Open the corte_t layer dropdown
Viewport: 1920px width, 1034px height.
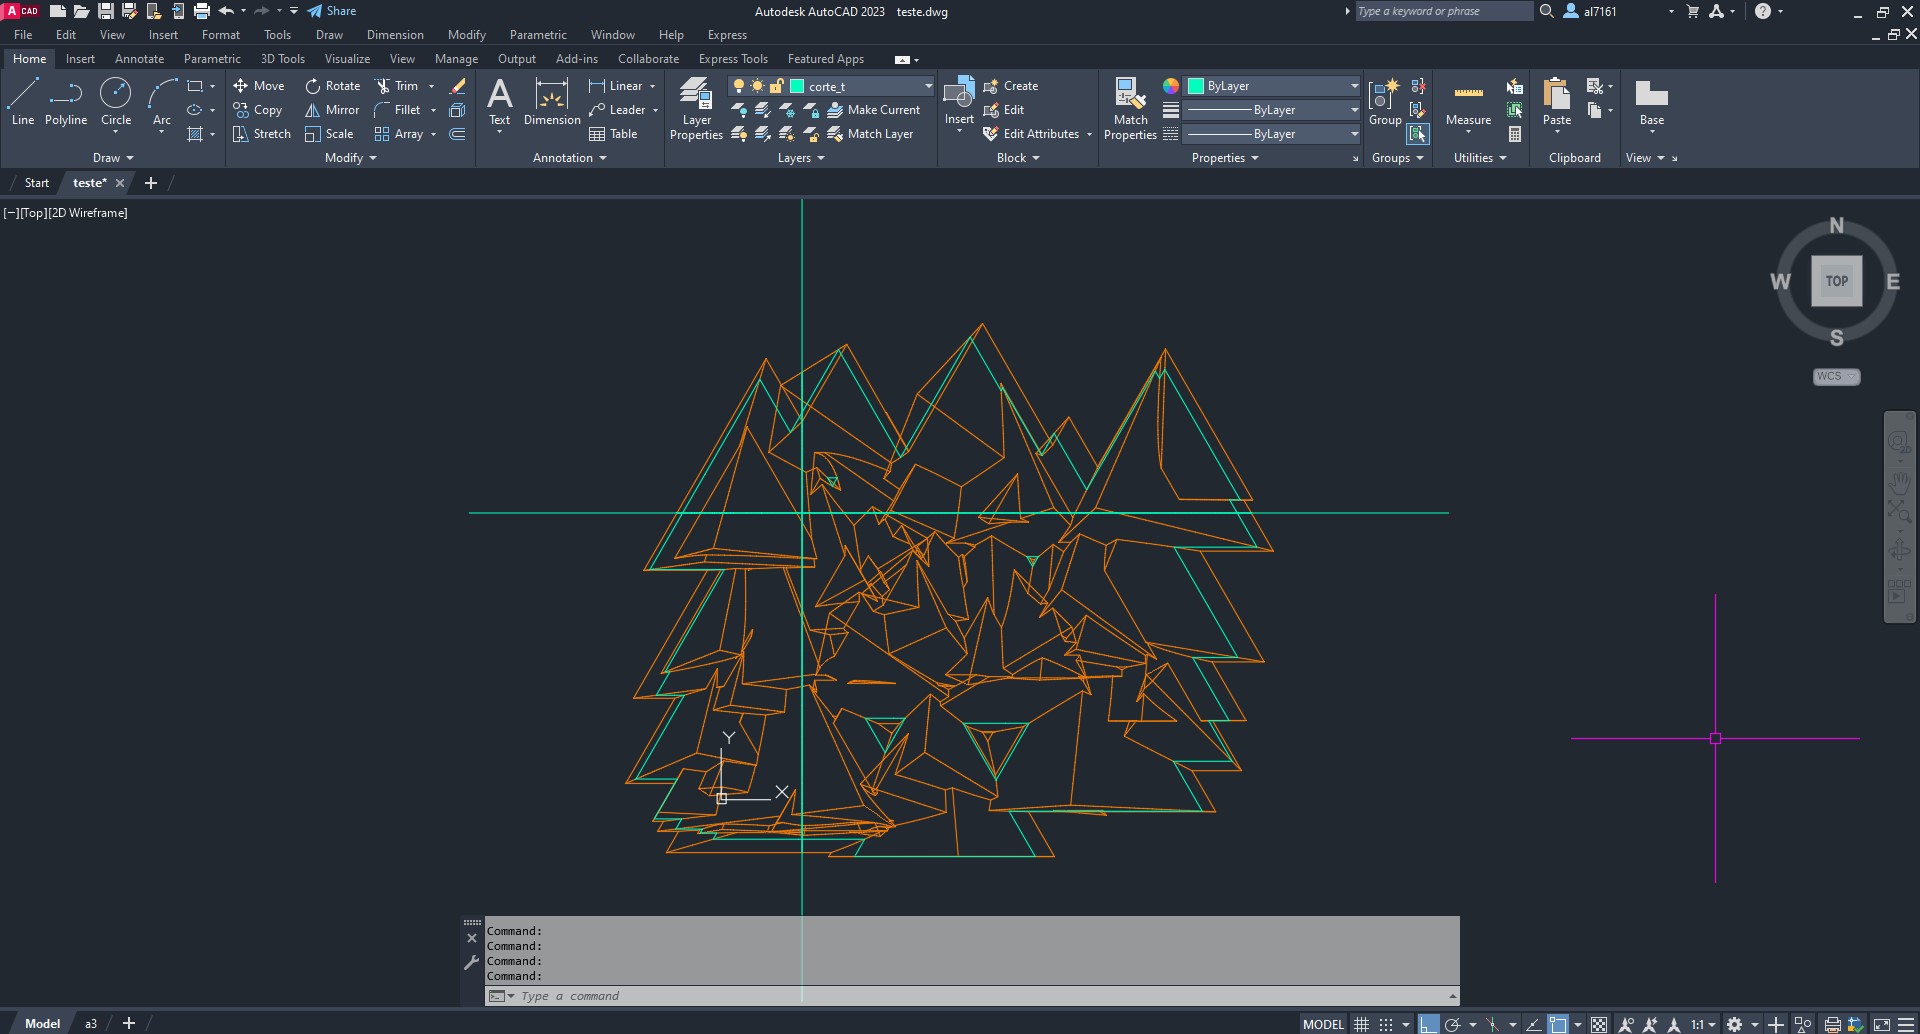coord(928,86)
